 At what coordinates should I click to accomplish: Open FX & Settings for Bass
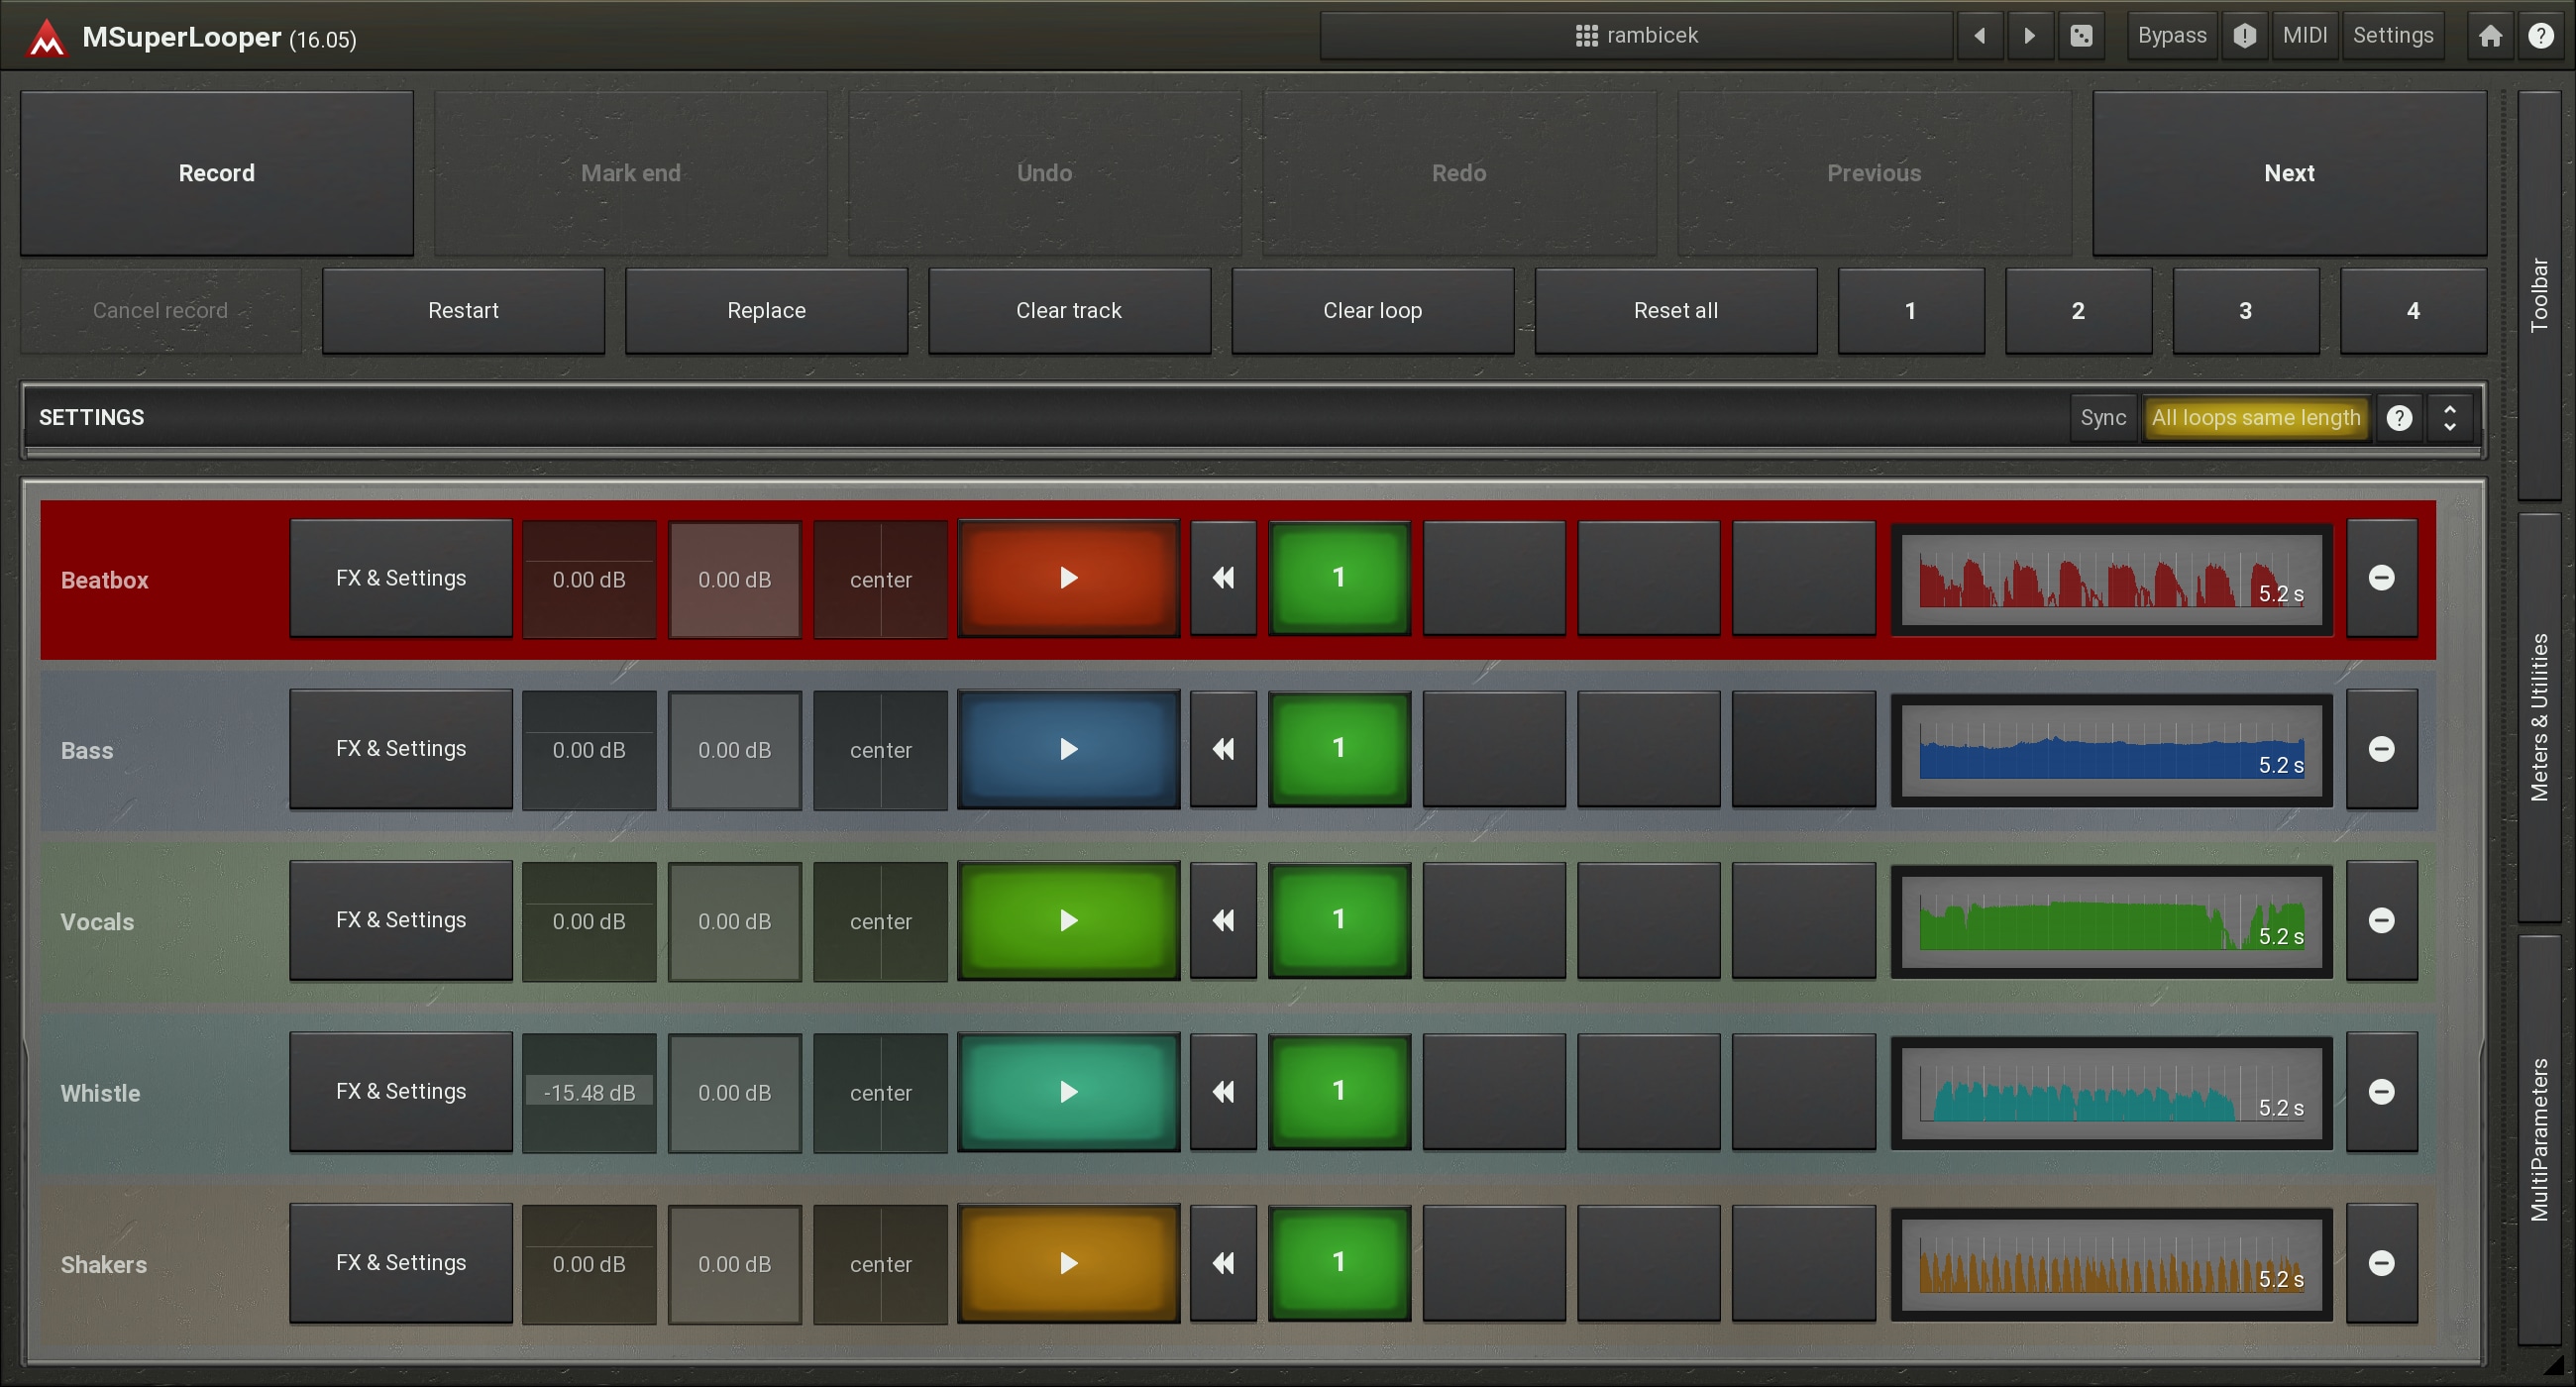(x=401, y=749)
